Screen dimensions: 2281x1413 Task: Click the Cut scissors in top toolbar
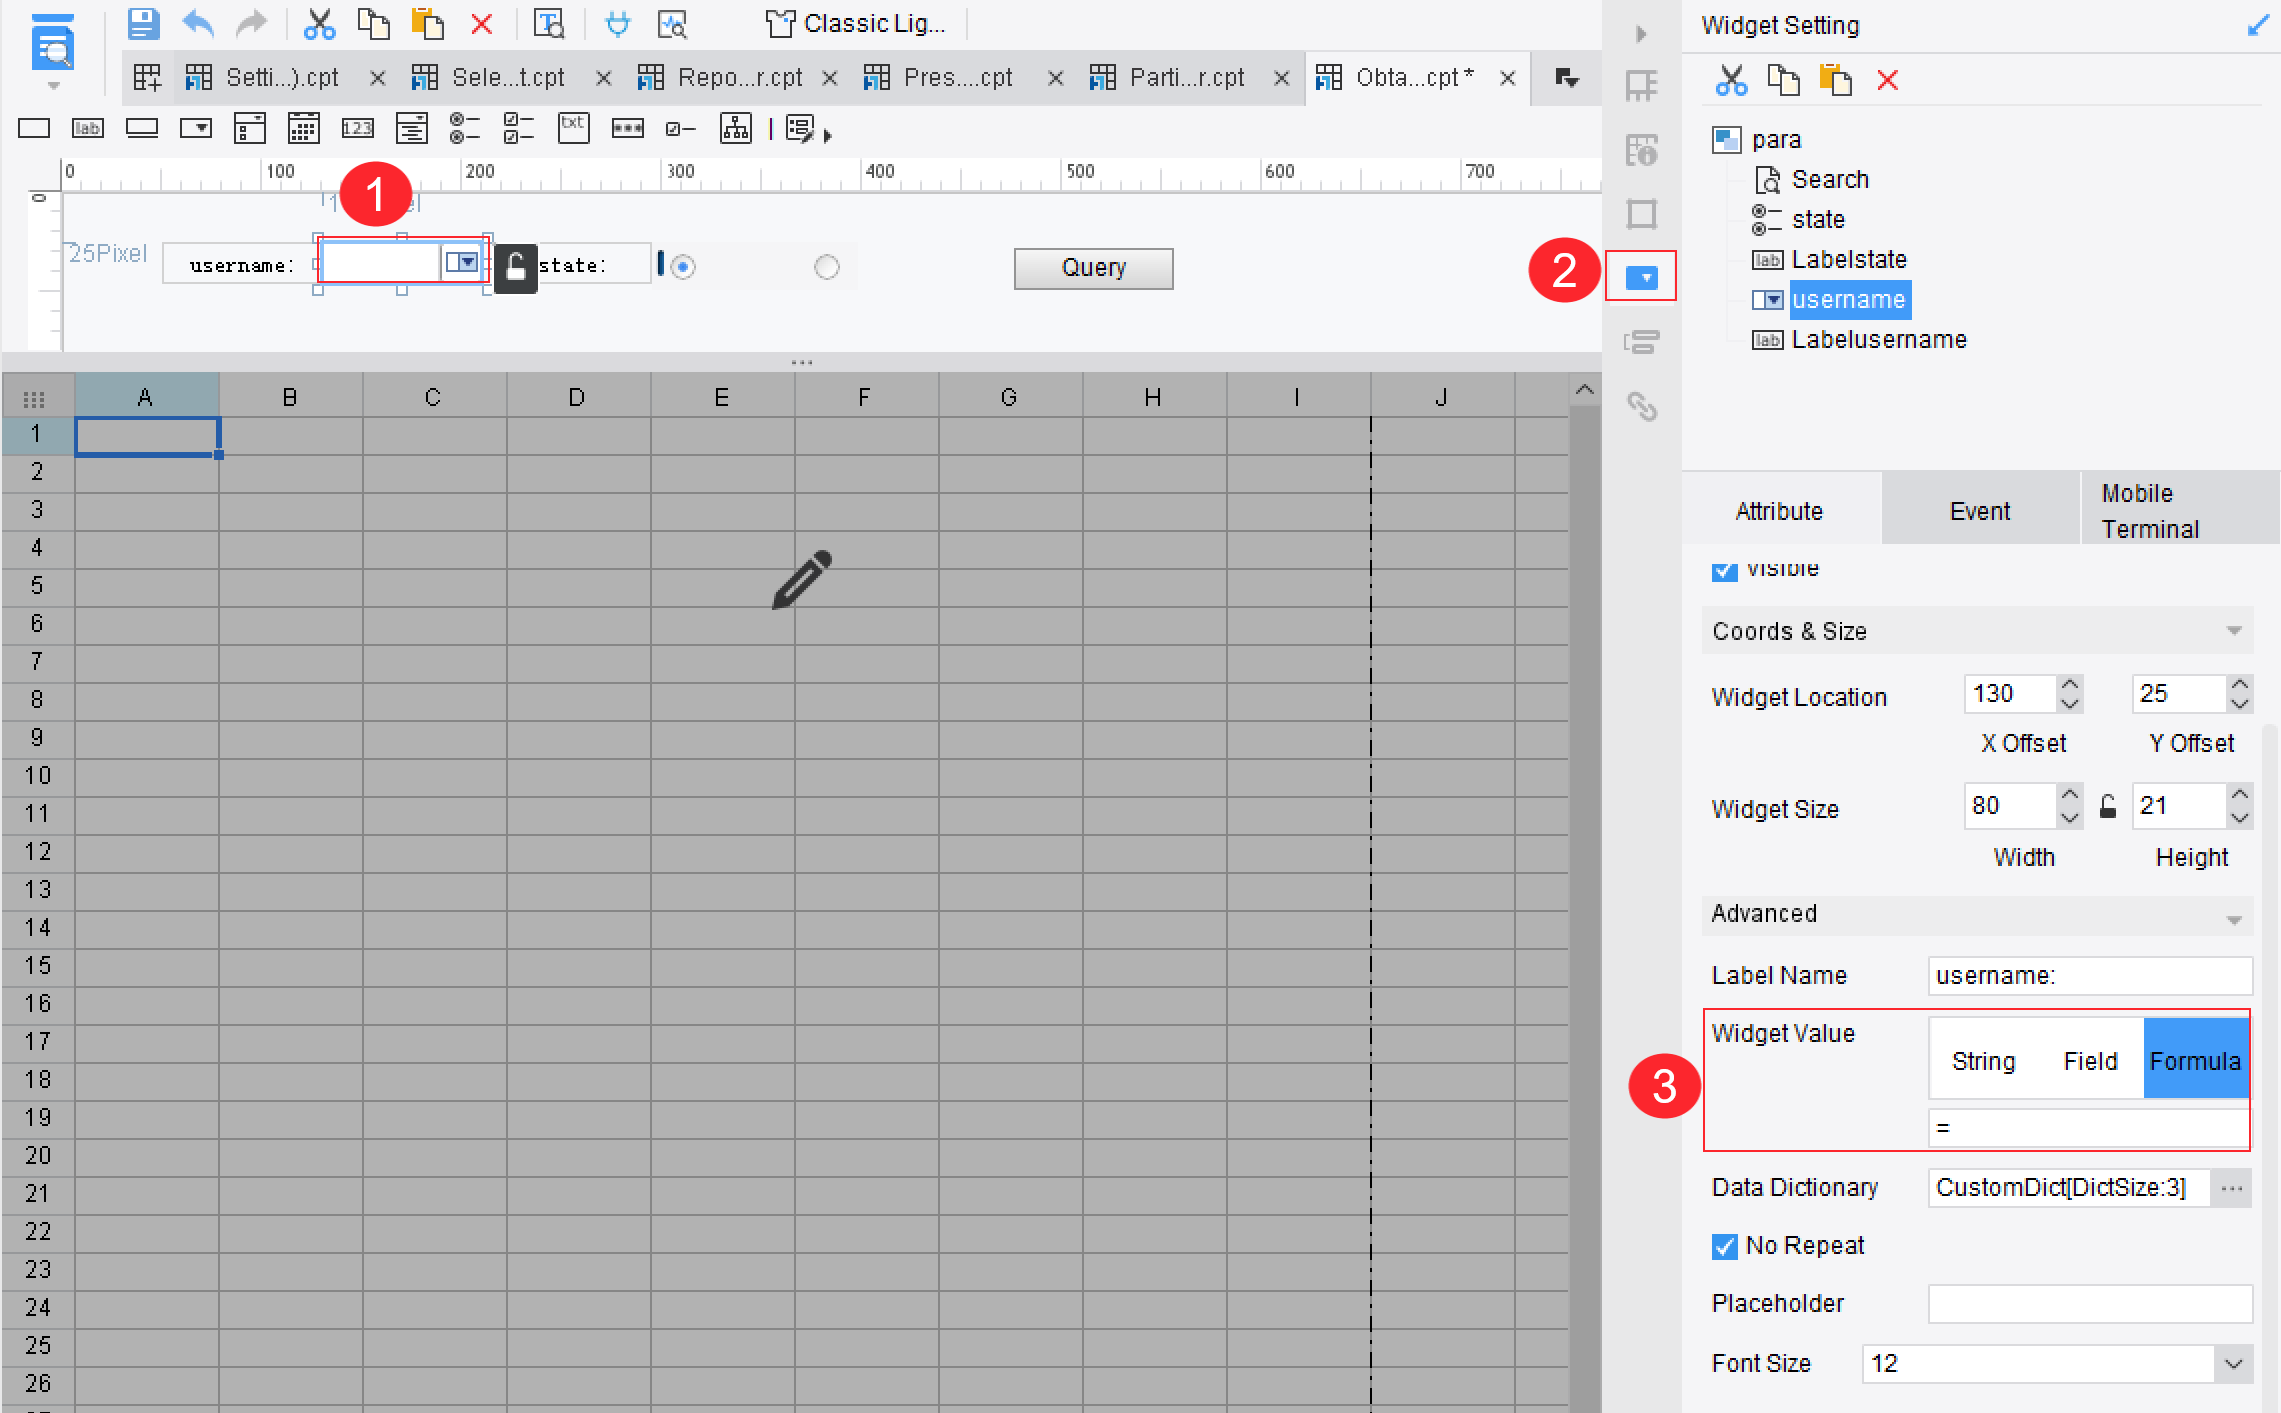(x=319, y=23)
